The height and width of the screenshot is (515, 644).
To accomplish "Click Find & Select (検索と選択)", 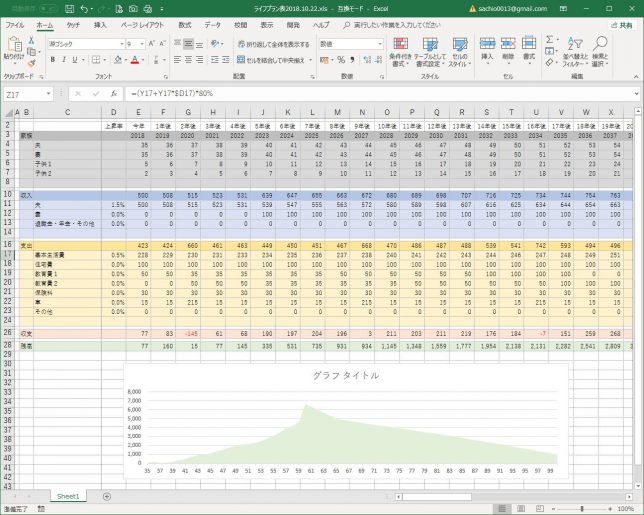I will click(600, 52).
